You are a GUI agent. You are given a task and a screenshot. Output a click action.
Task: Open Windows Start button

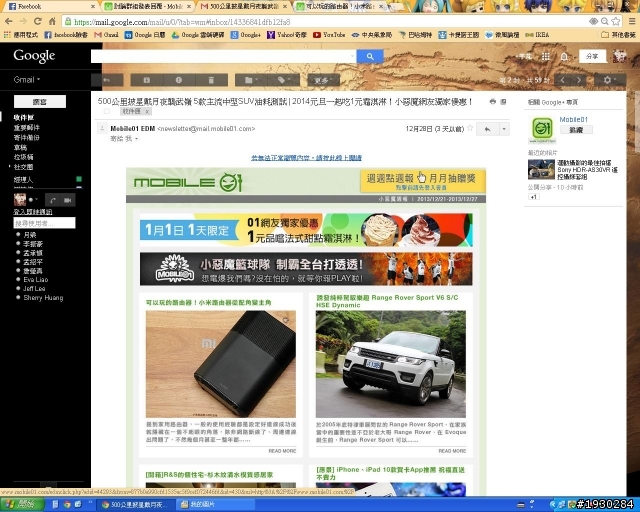pyautogui.click(x=22, y=504)
